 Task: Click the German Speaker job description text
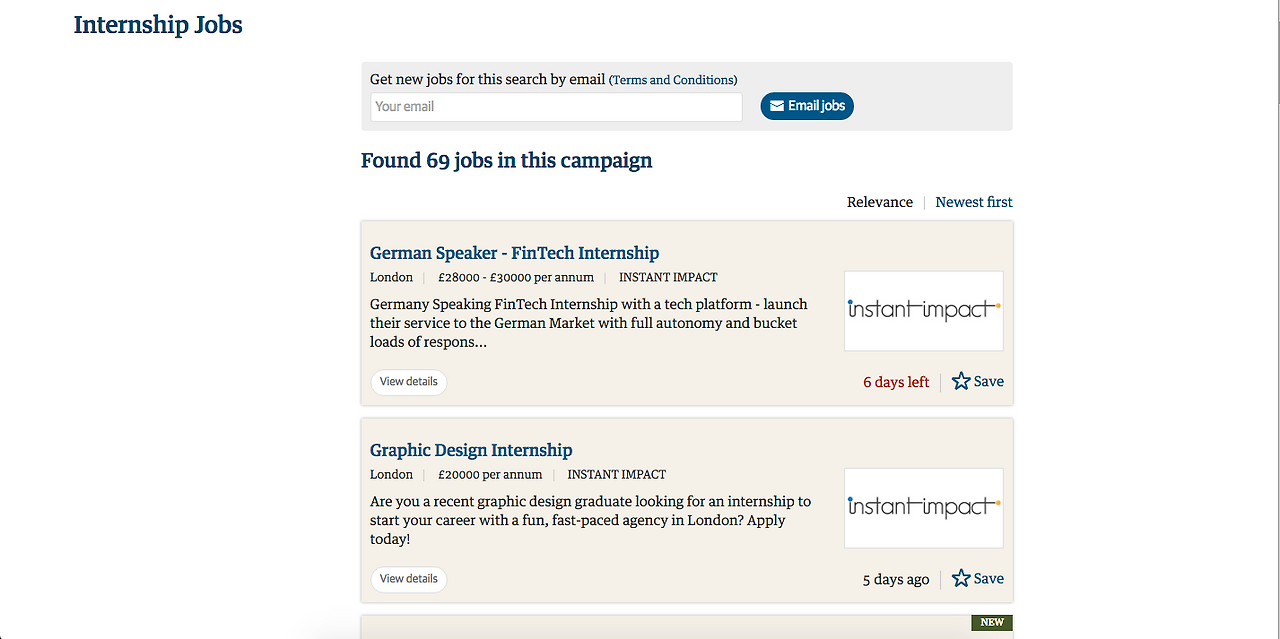[588, 322]
